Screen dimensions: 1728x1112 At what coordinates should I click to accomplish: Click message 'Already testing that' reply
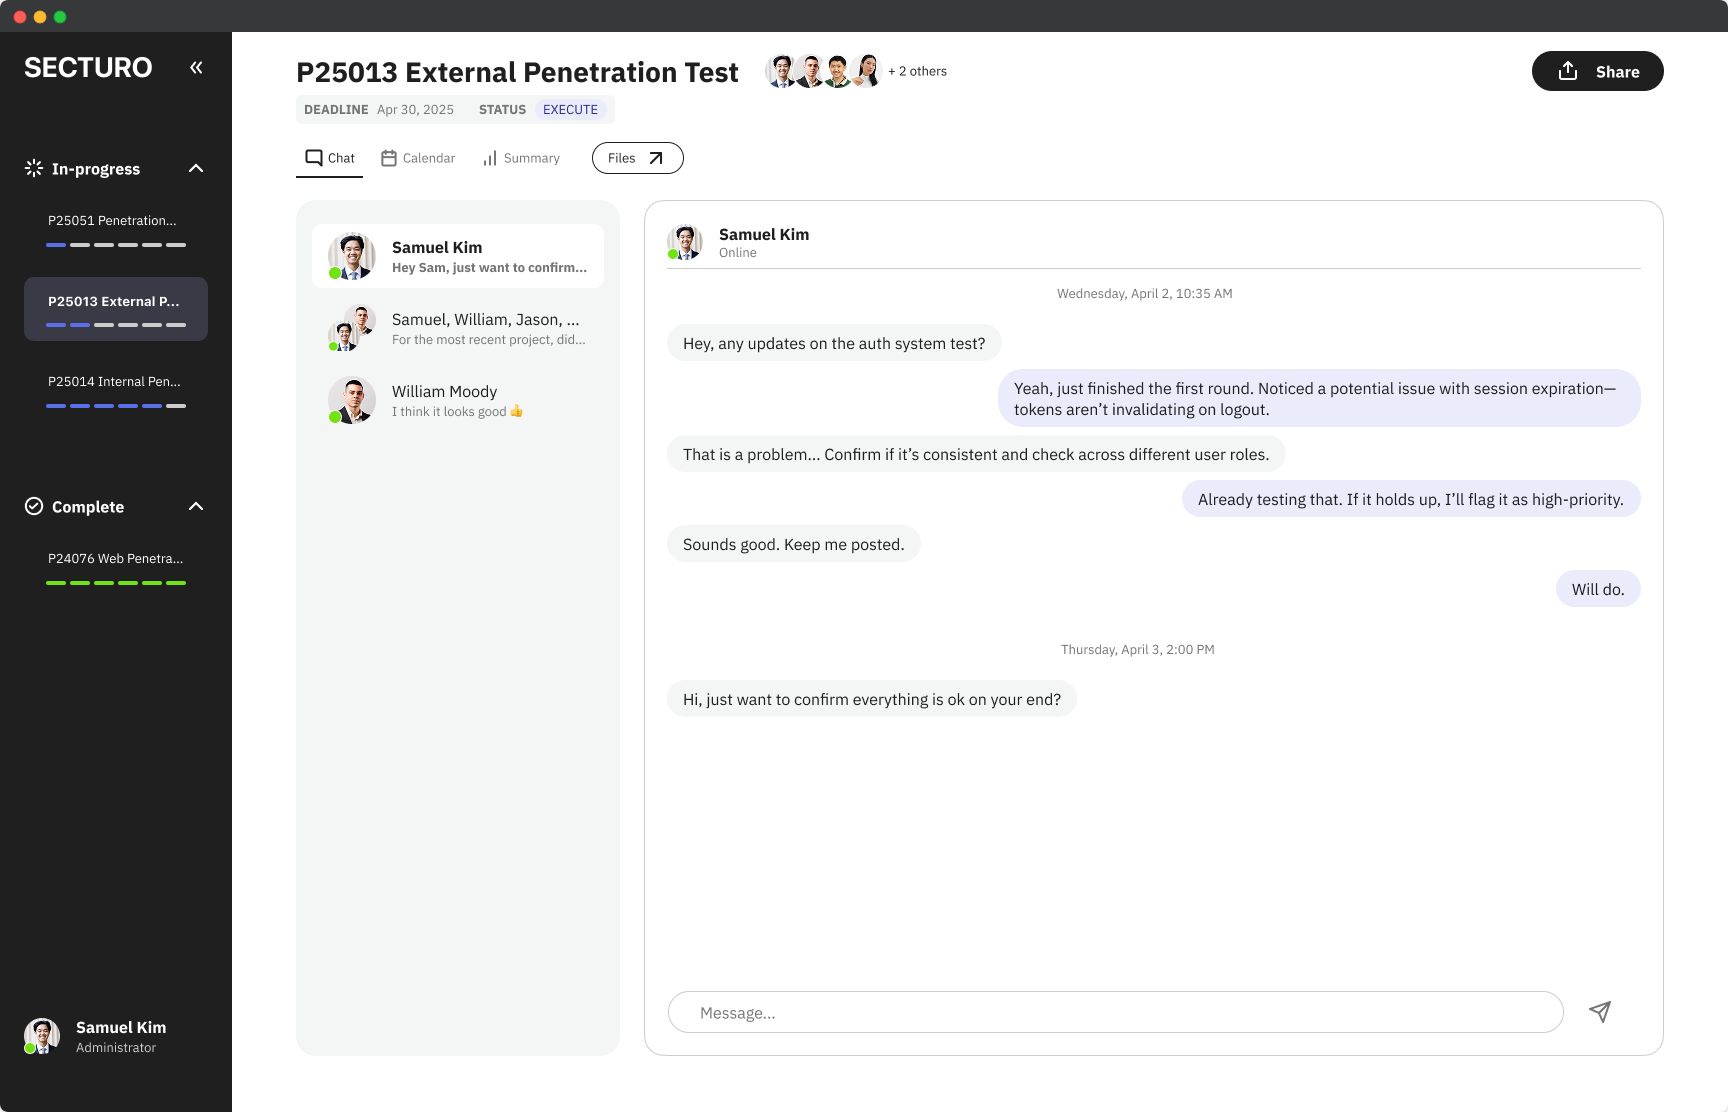(1411, 499)
